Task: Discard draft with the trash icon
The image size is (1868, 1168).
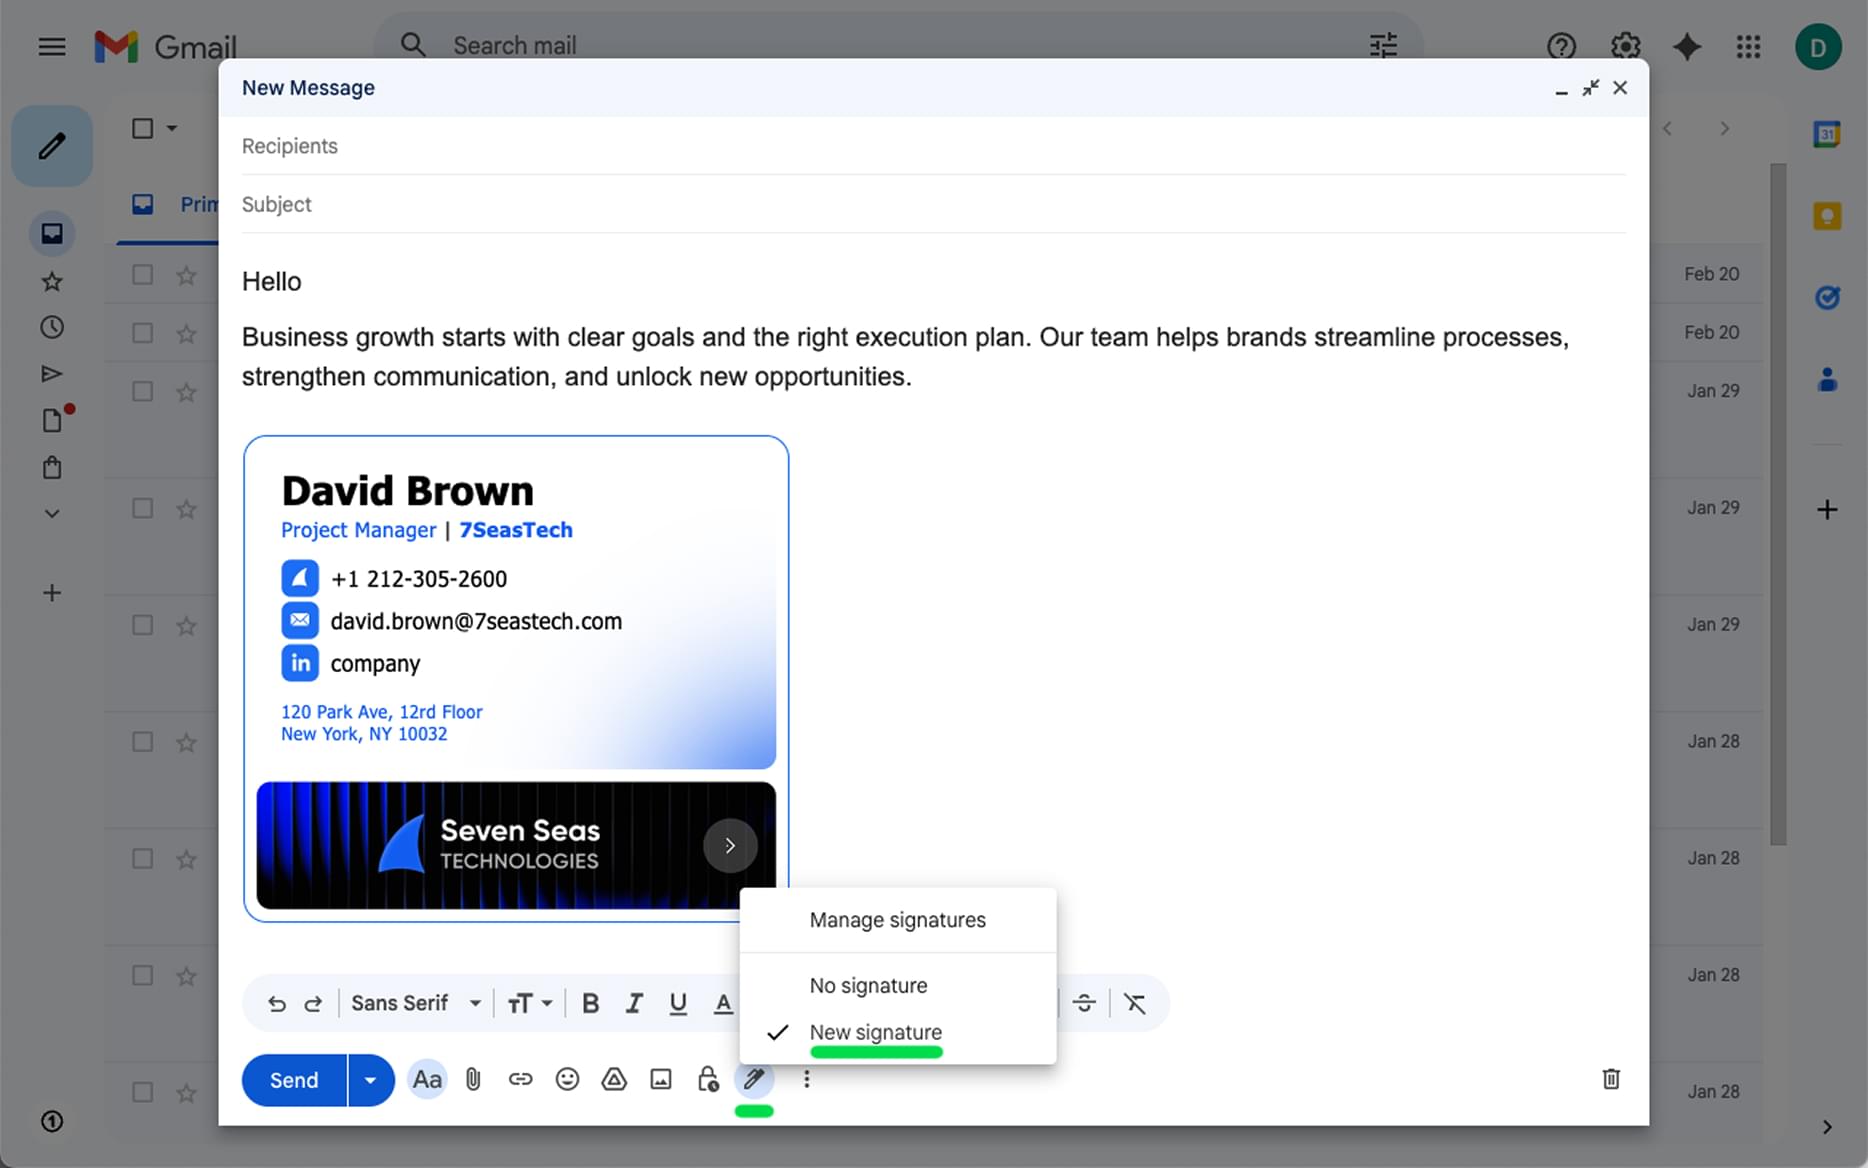Action: coord(1611,1079)
